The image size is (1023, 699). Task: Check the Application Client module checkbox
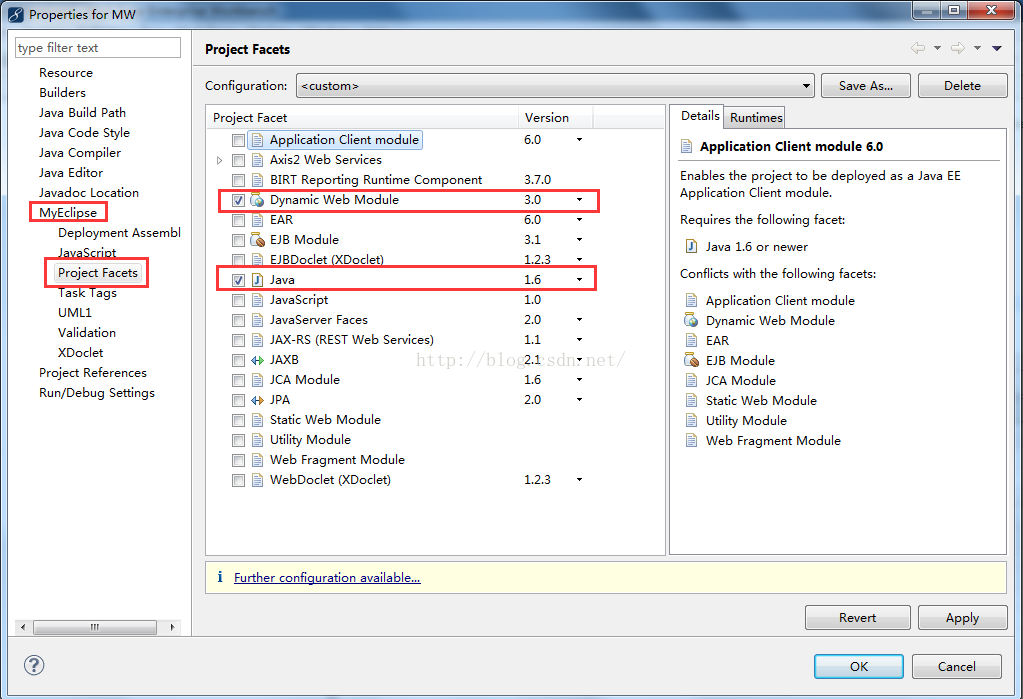click(x=238, y=140)
